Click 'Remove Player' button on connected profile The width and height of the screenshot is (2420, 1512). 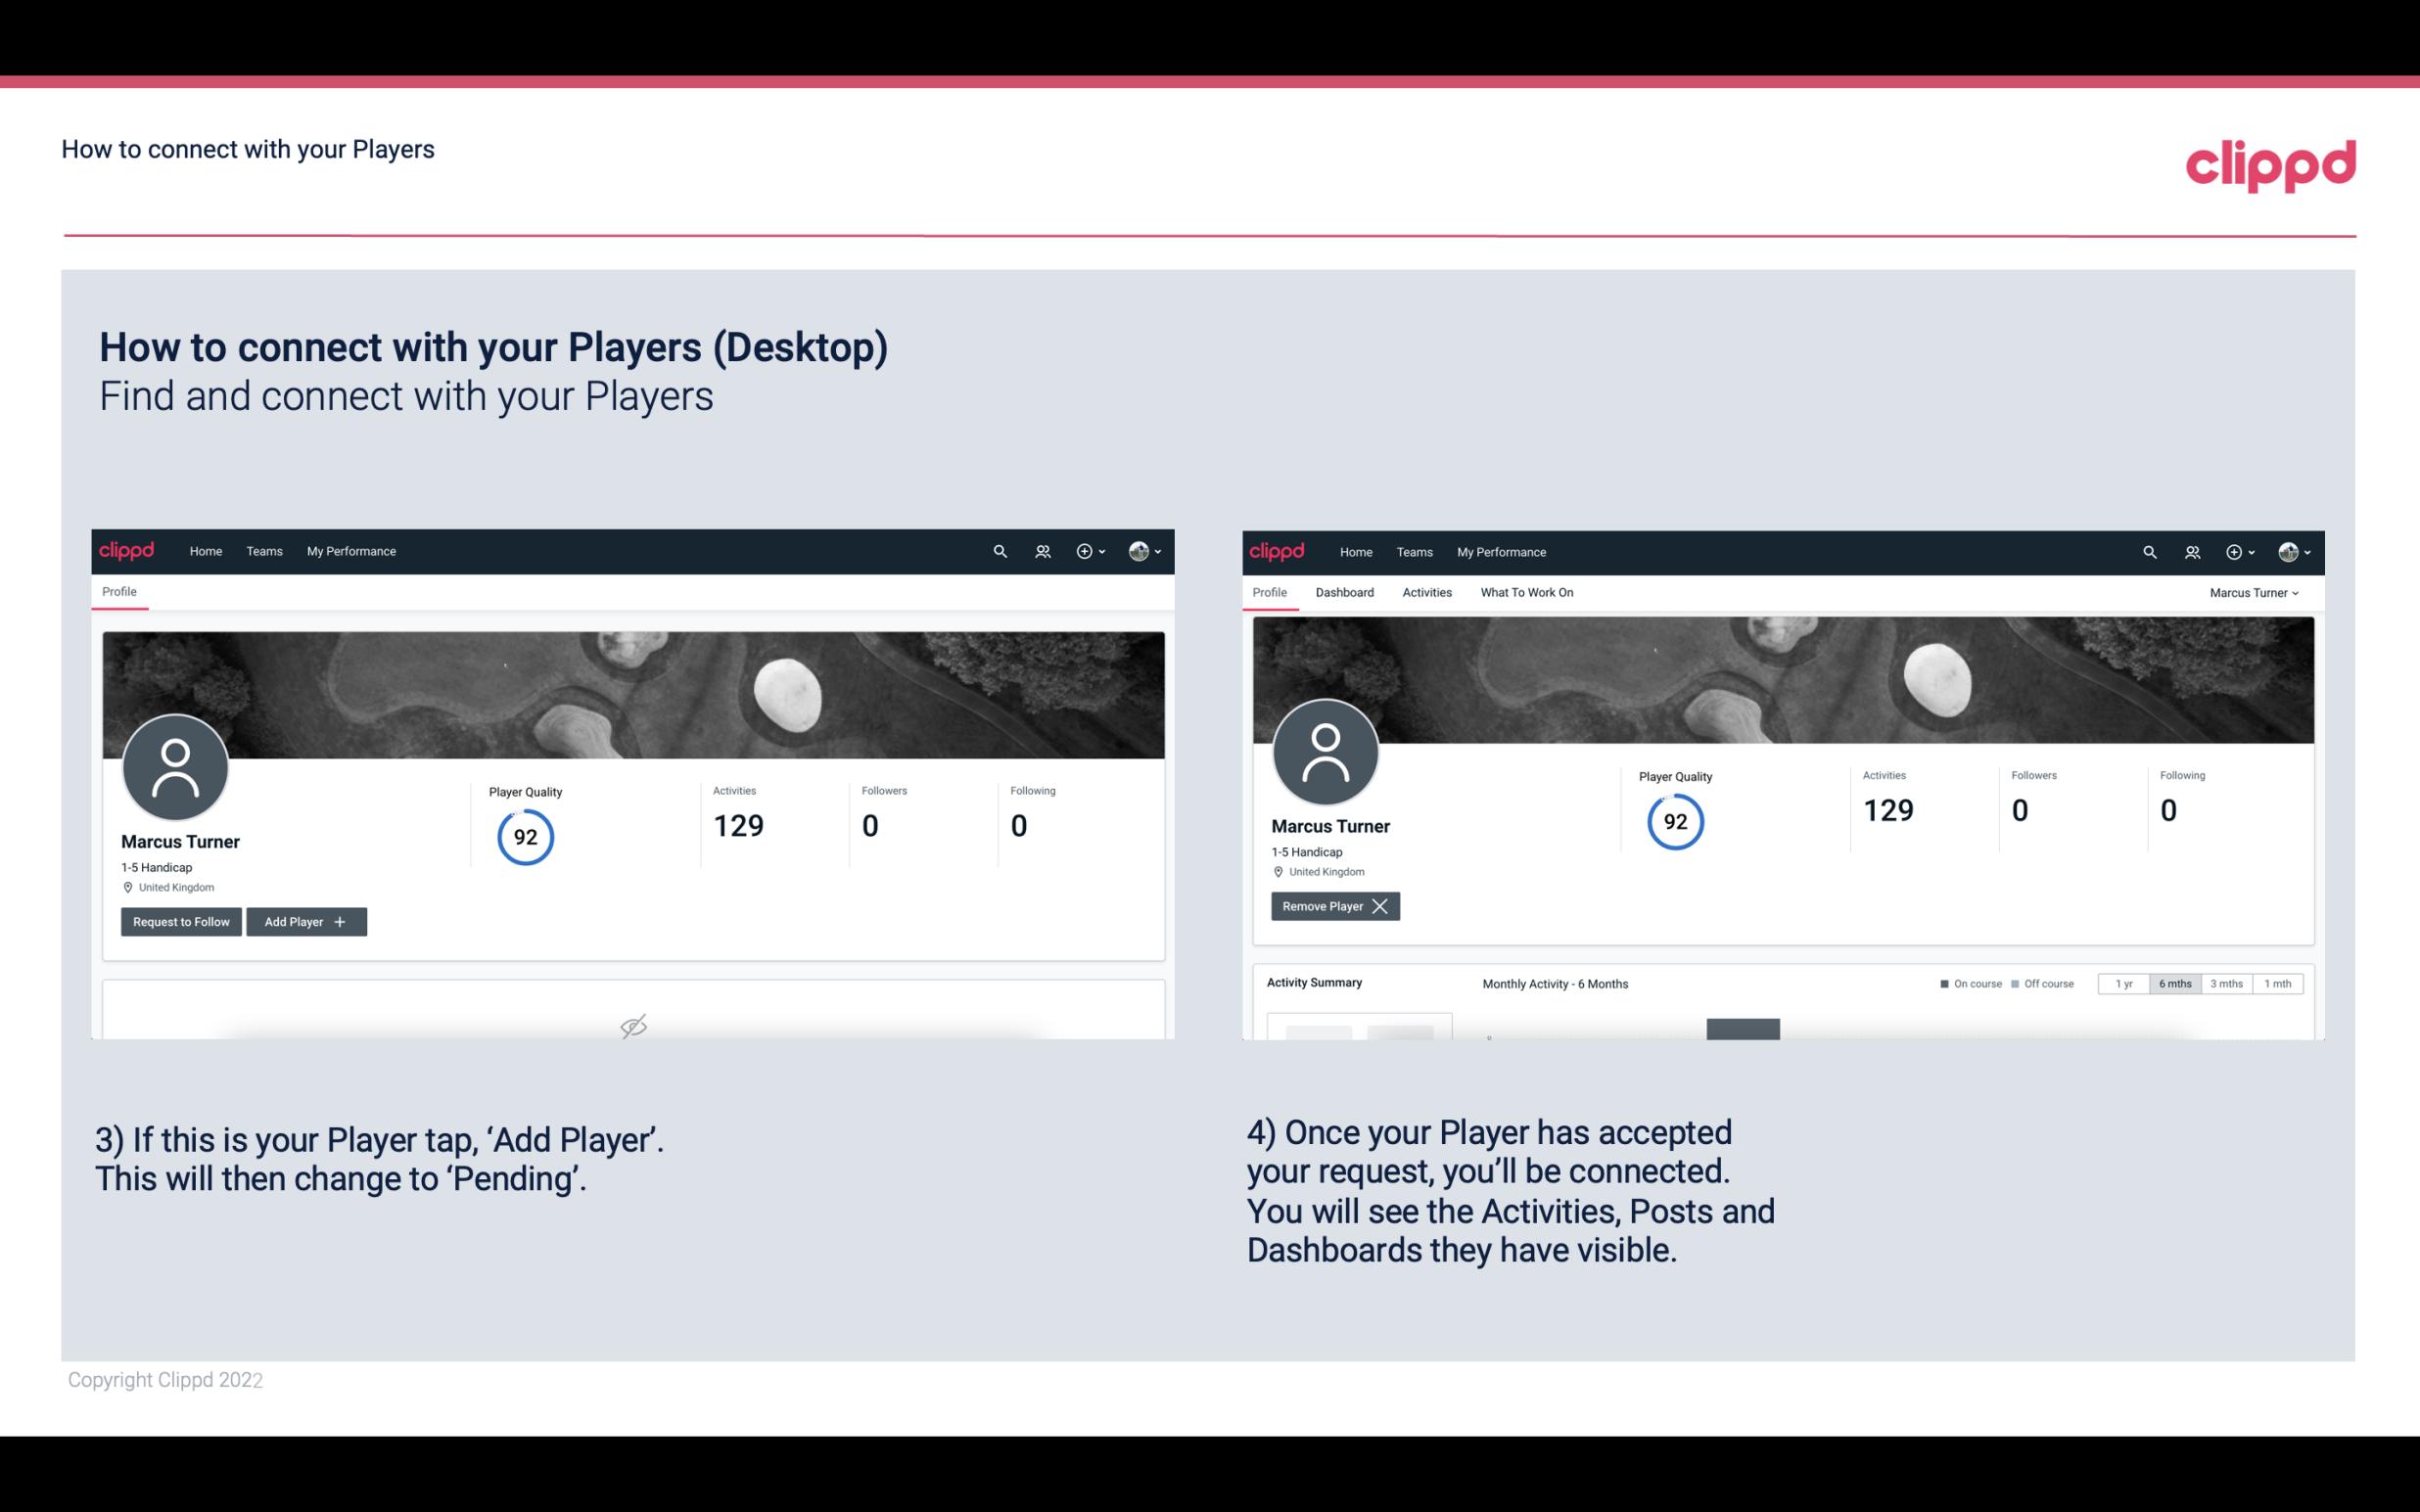(1332, 904)
